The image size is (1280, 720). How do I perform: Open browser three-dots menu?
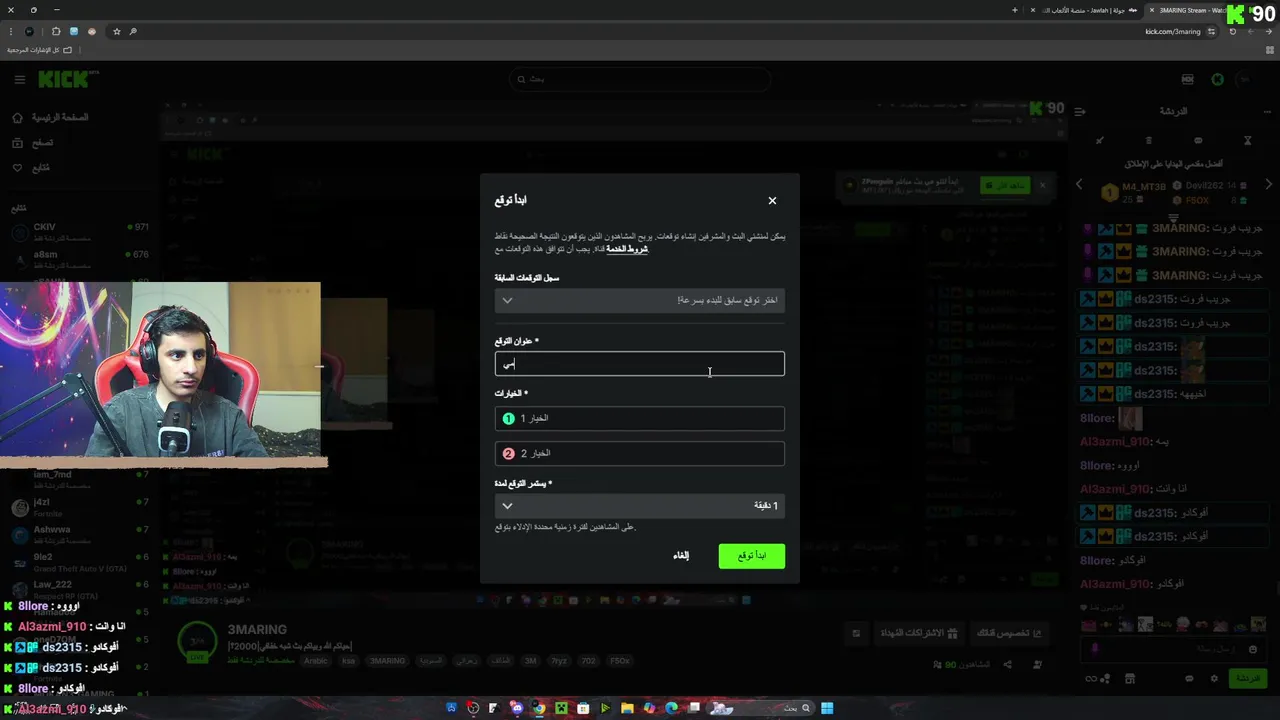[11, 31]
